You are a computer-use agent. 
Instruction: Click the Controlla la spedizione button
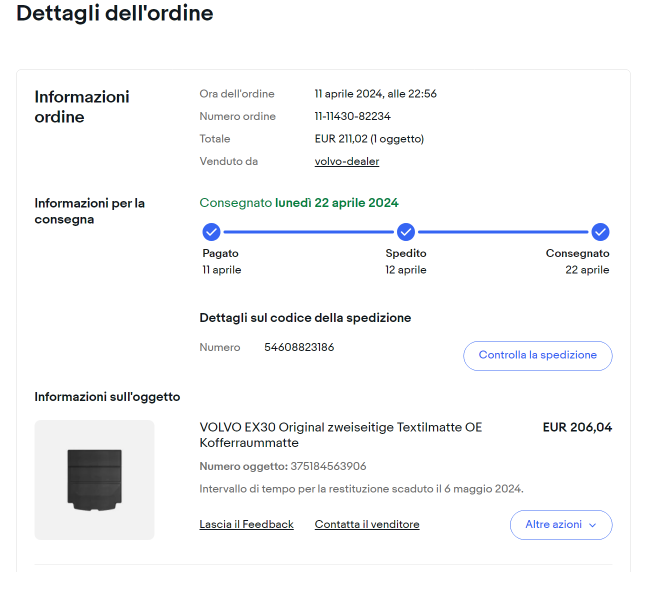538,356
